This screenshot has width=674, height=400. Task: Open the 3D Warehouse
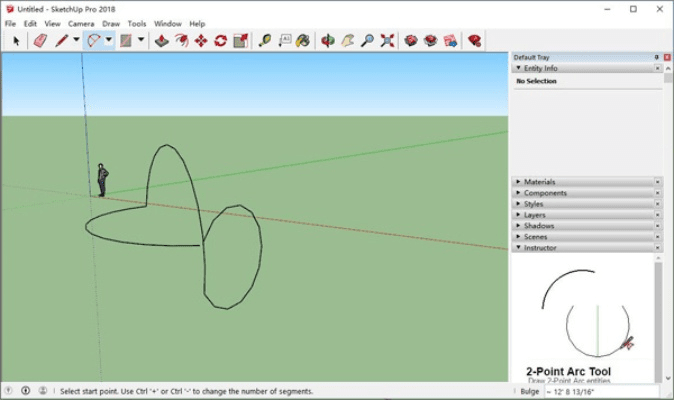tap(411, 41)
